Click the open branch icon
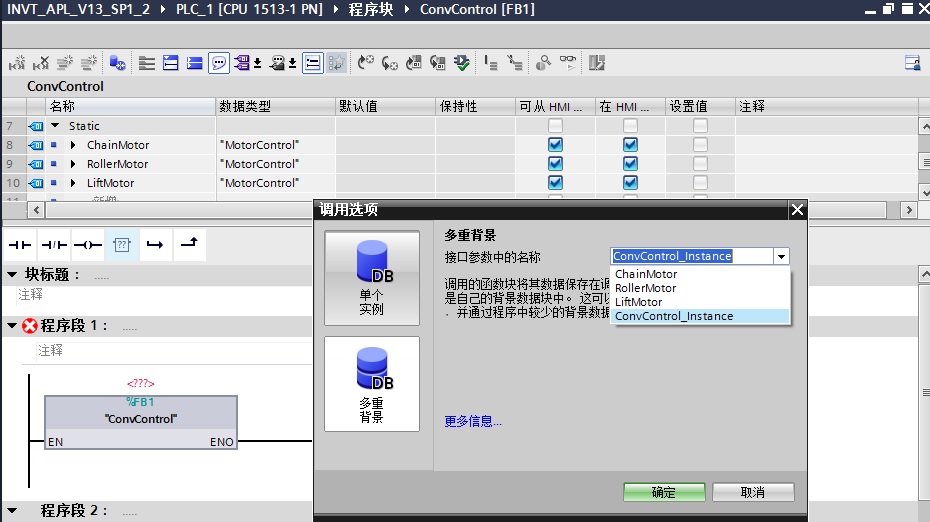This screenshot has width=930, height=522. [x=155, y=244]
